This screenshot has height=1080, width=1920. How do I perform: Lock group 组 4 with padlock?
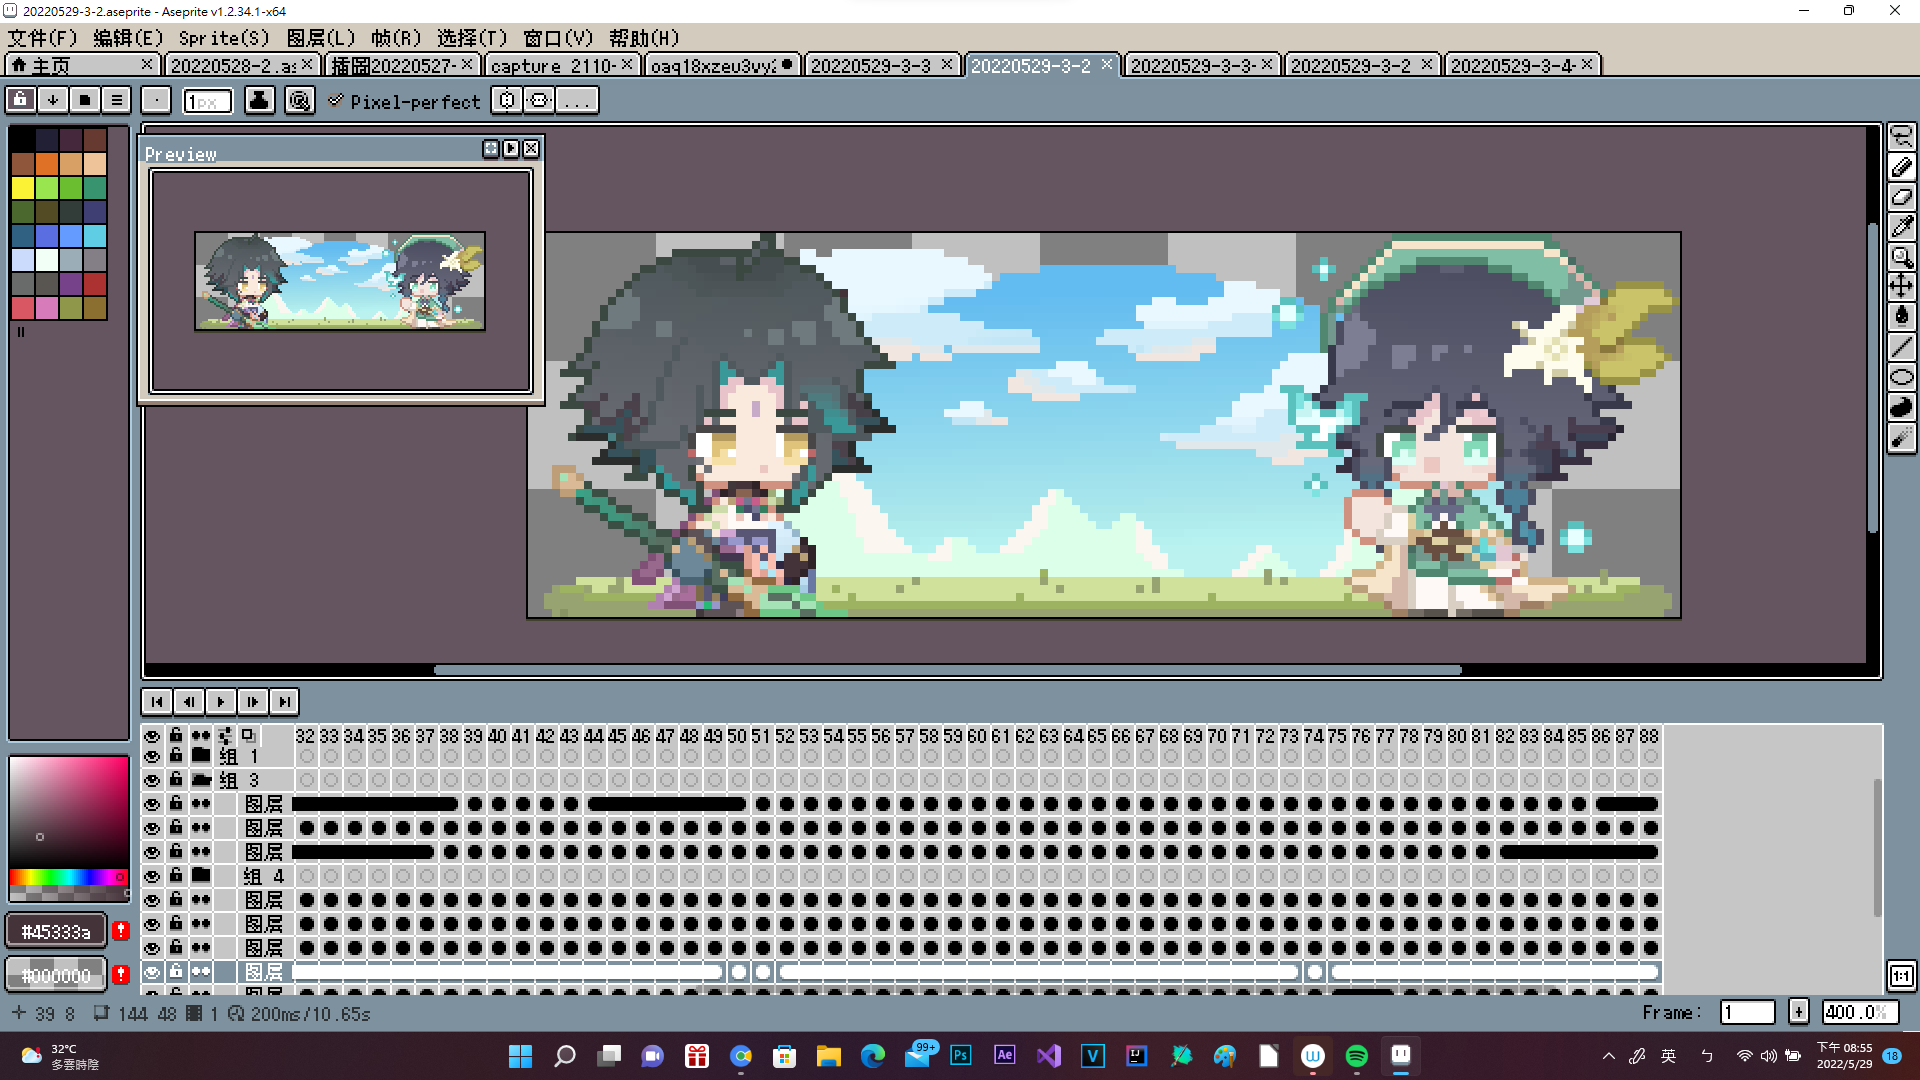pyautogui.click(x=176, y=876)
